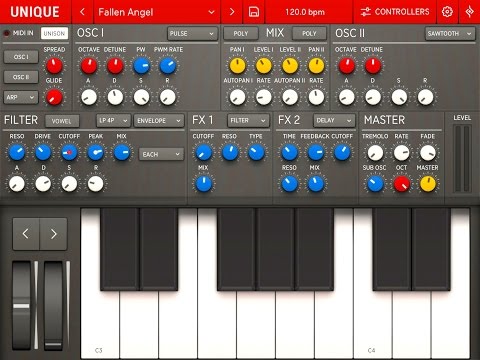Click the LEVEL I knob

pos(264,66)
